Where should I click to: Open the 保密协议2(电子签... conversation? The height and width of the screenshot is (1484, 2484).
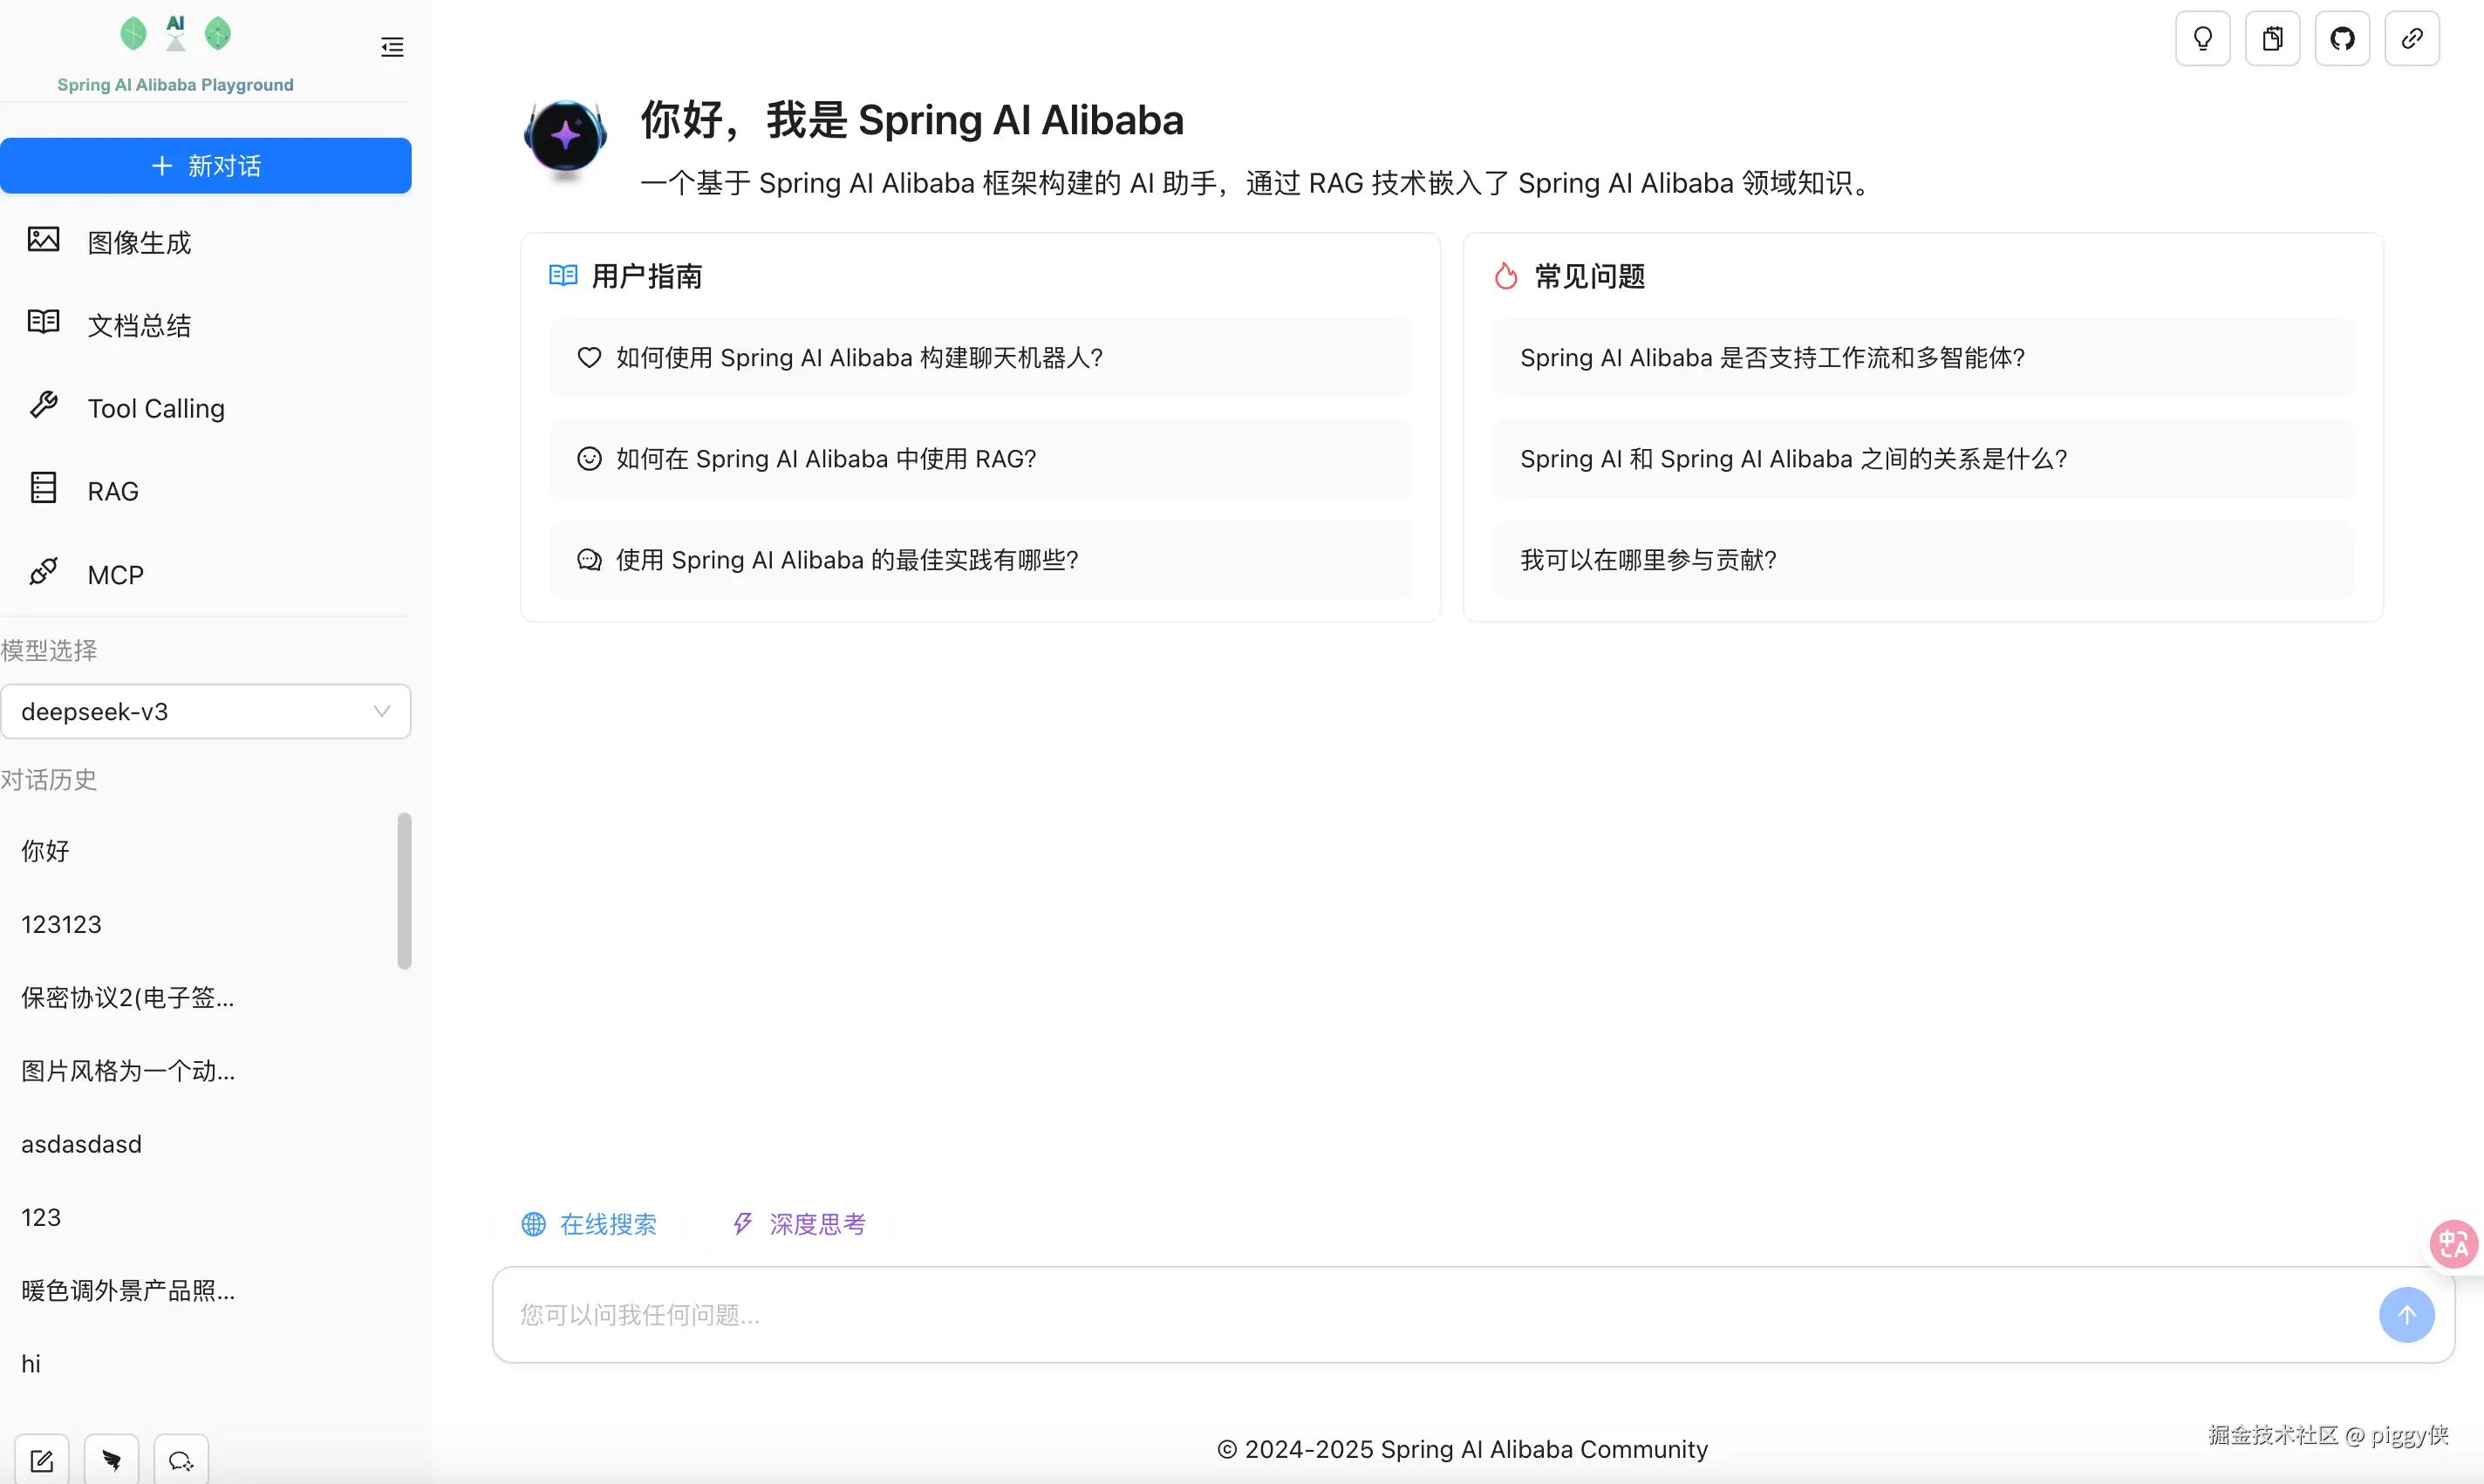[200, 997]
